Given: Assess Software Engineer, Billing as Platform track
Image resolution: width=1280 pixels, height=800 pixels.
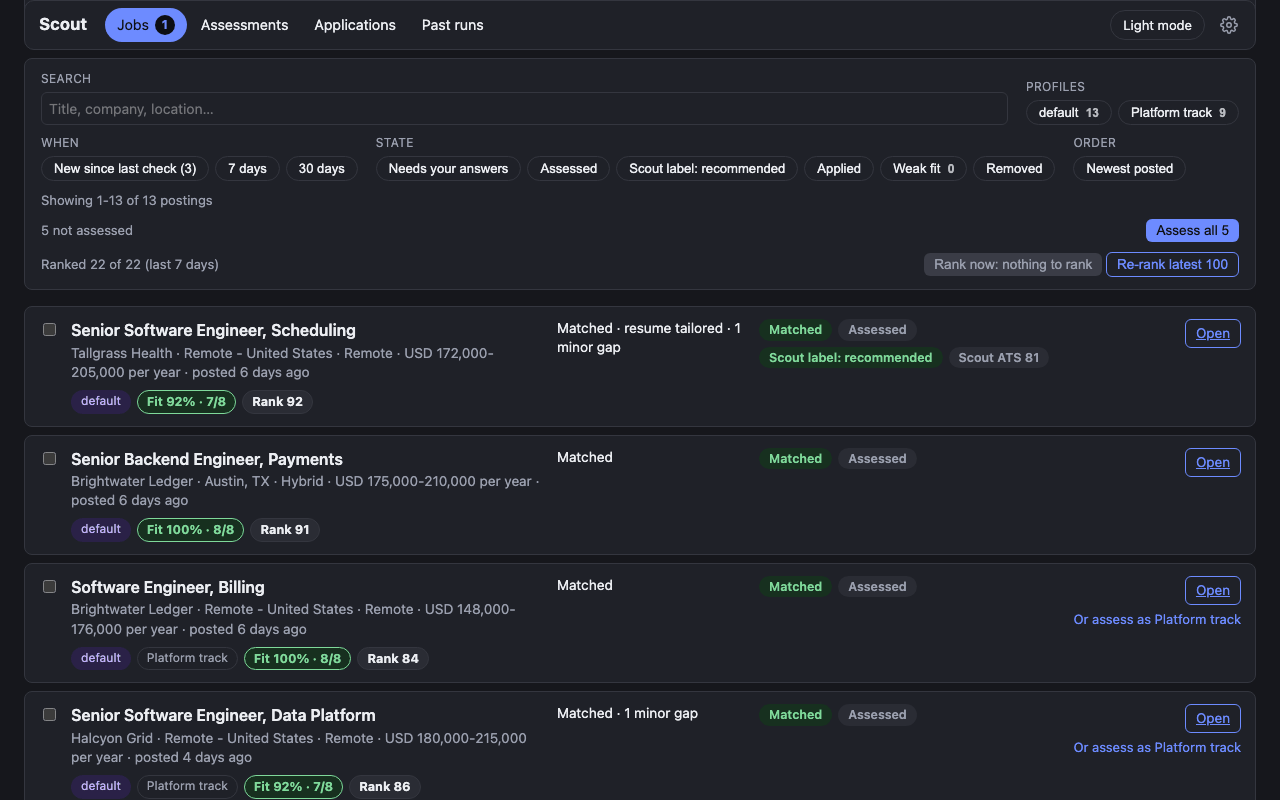Looking at the screenshot, I should pos(1157,620).
